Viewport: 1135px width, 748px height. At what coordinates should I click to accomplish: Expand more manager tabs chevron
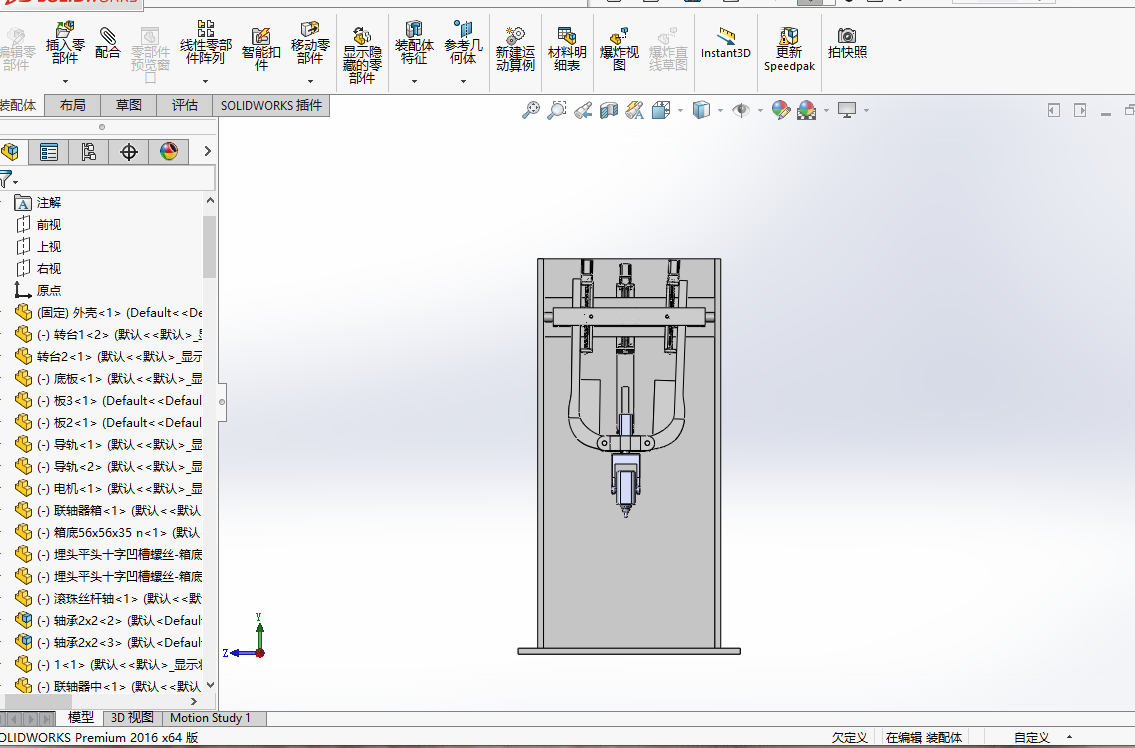(208, 151)
